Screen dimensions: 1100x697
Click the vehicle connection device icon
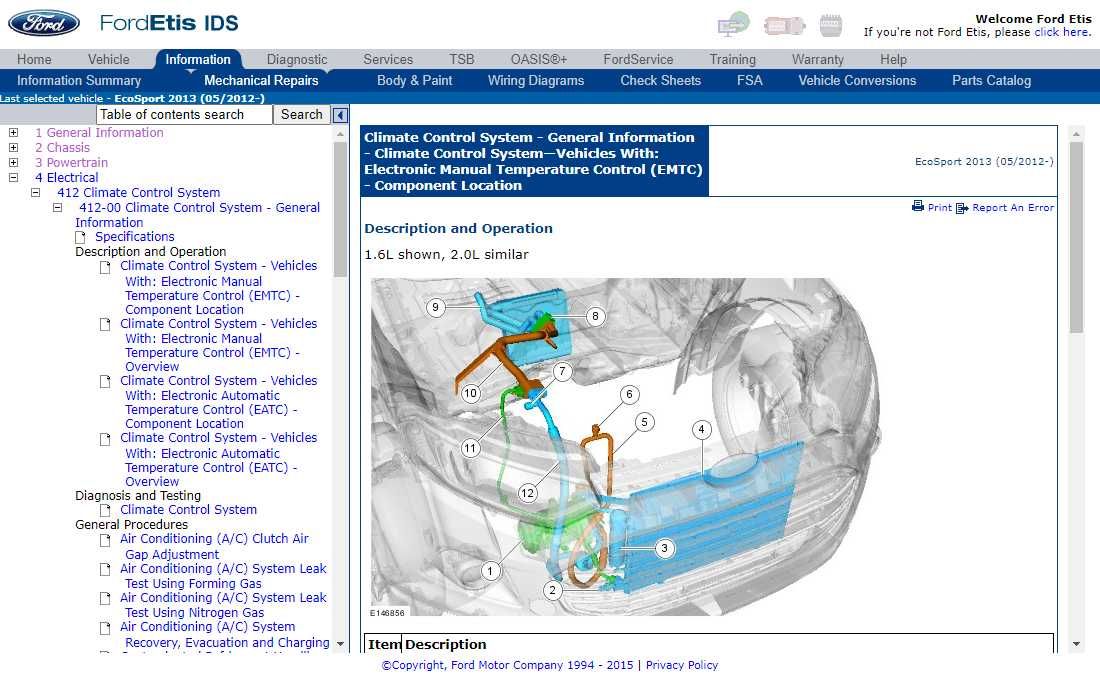(x=784, y=26)
